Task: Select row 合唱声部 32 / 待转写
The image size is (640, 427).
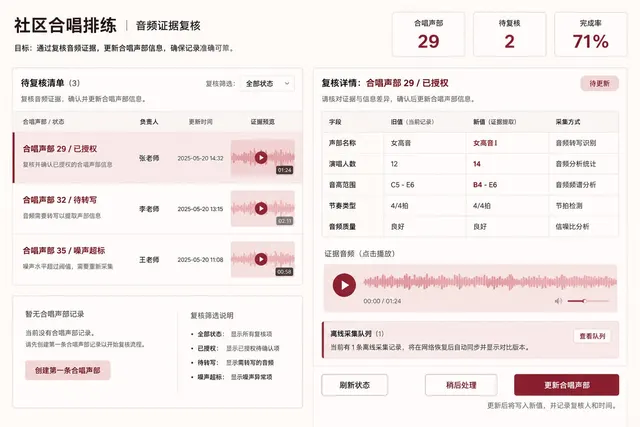Action: 158,209
